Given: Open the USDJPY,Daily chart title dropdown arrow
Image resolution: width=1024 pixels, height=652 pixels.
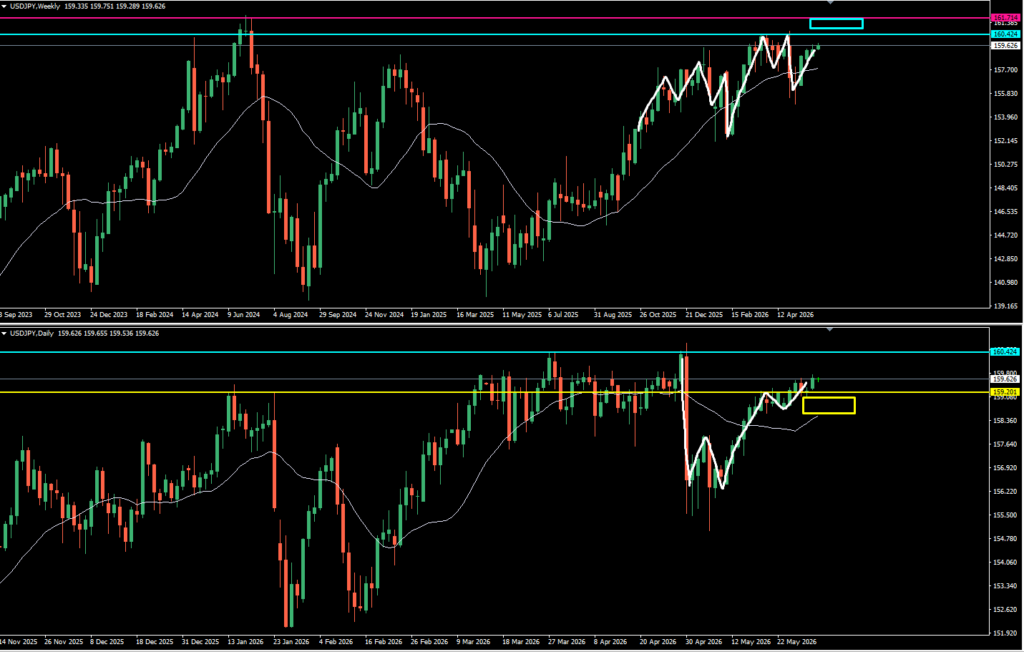Looking at the screenshot, I should pos(5,334).
